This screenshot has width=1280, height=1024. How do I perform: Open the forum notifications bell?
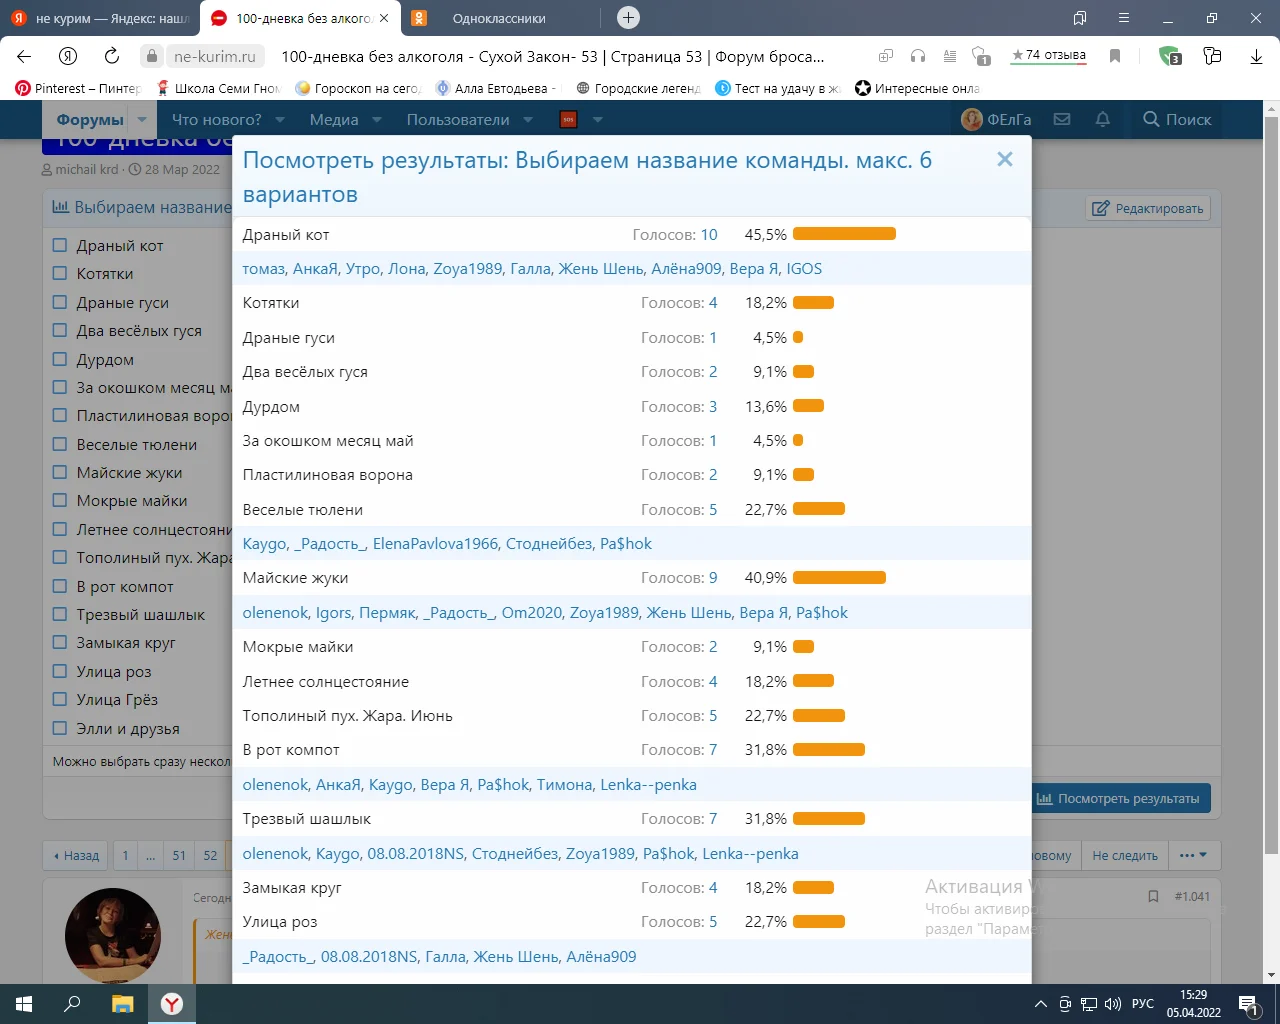click(1103, 119)
